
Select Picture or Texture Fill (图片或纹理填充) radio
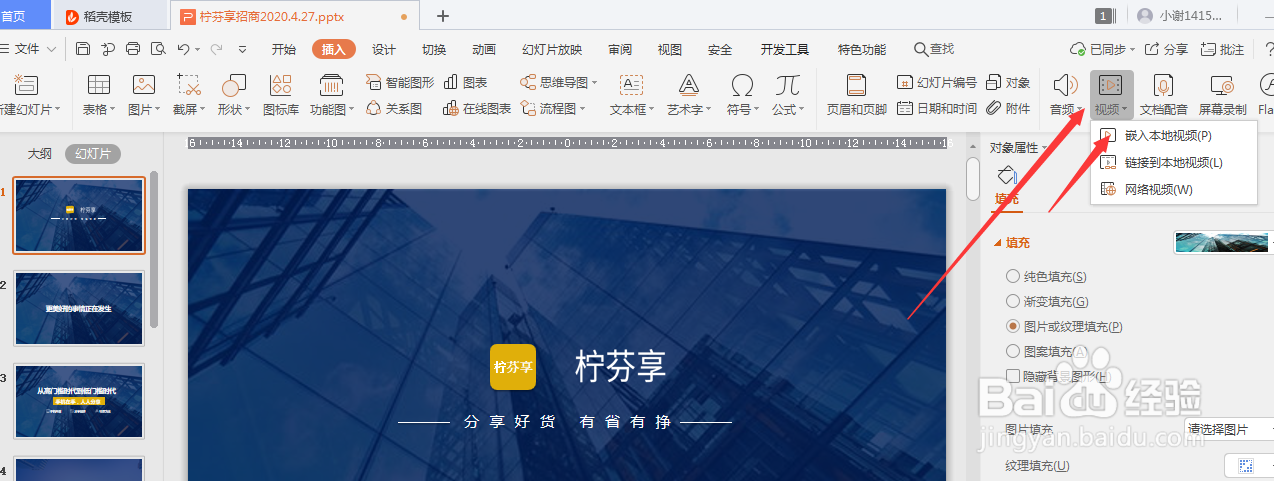click(1014, 326)
